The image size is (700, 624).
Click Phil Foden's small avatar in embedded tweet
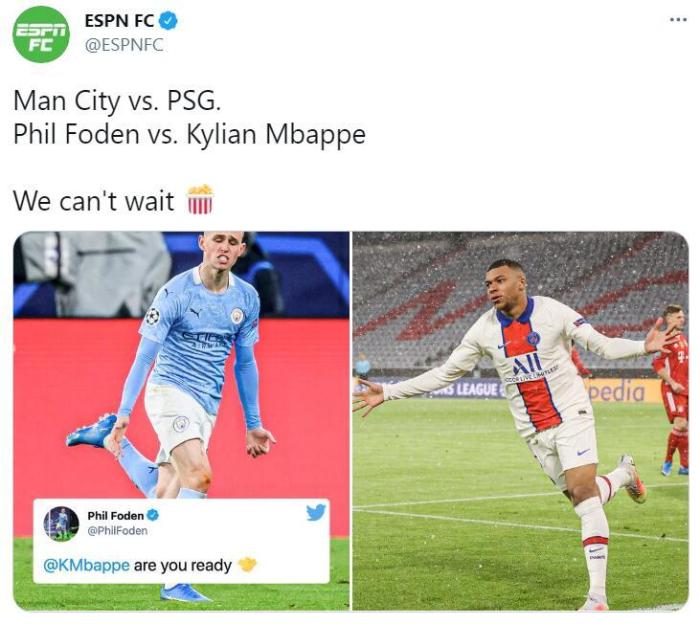click(x=61, y=524)
